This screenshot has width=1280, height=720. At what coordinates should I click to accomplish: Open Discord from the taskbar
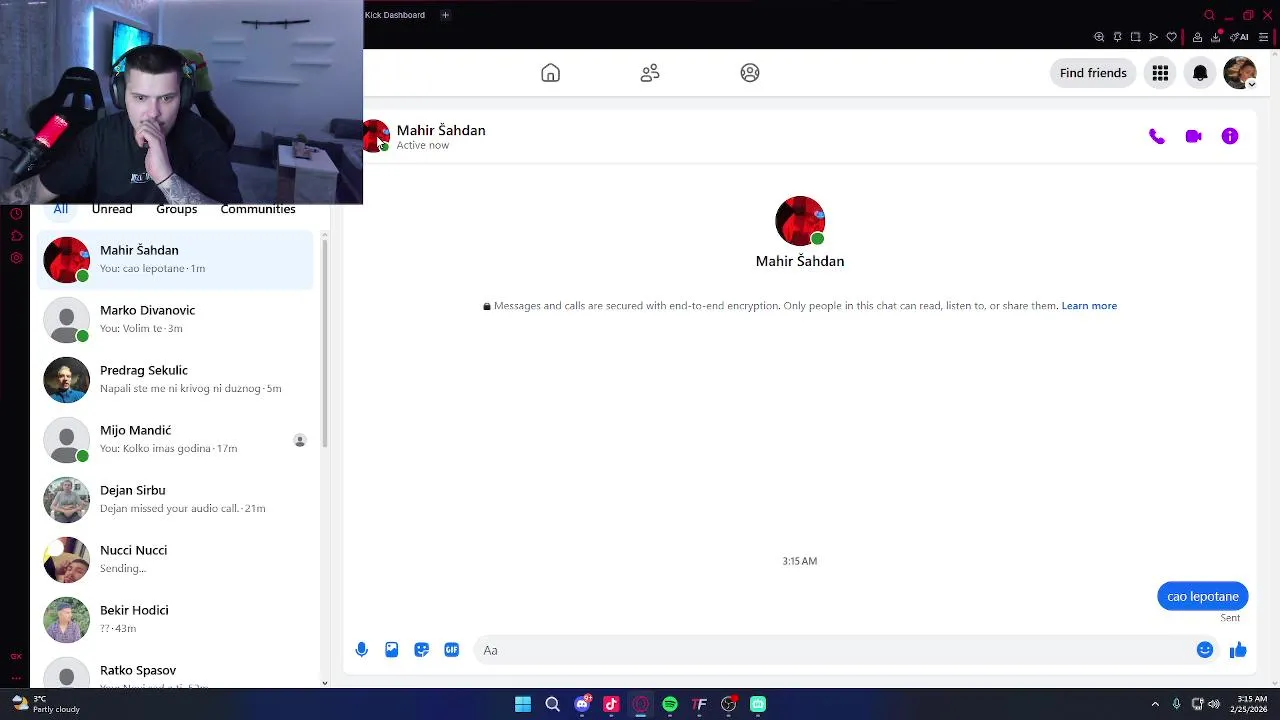click(x=582, y=704)
